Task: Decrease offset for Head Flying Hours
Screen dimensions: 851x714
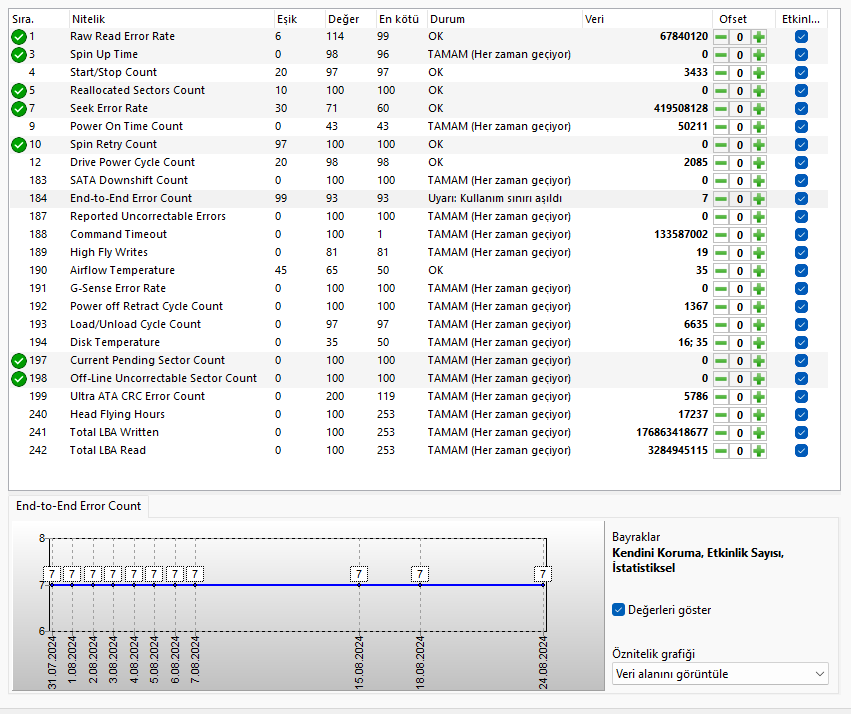Action: tap(721, 415)
